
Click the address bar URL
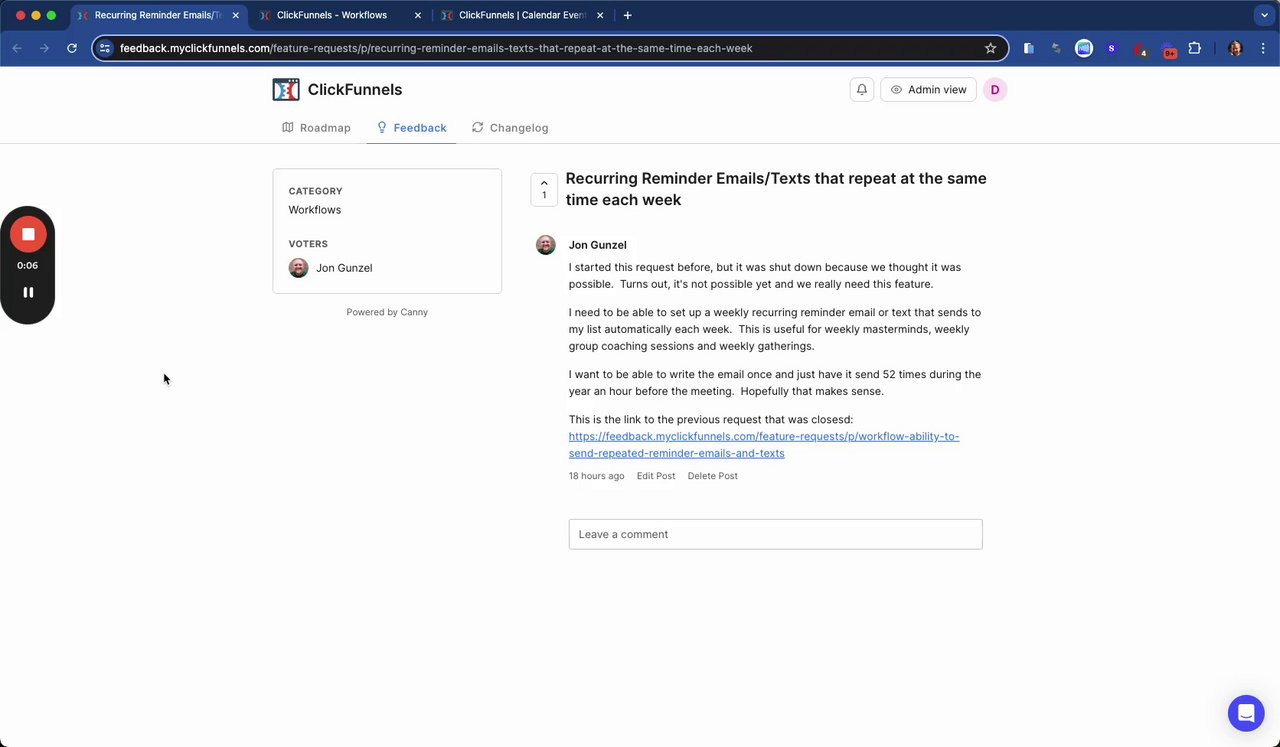point(436,48)
